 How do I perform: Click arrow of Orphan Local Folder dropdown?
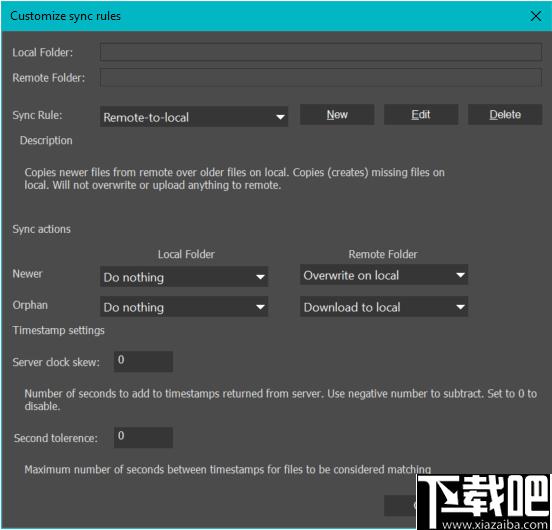(260, 307)
